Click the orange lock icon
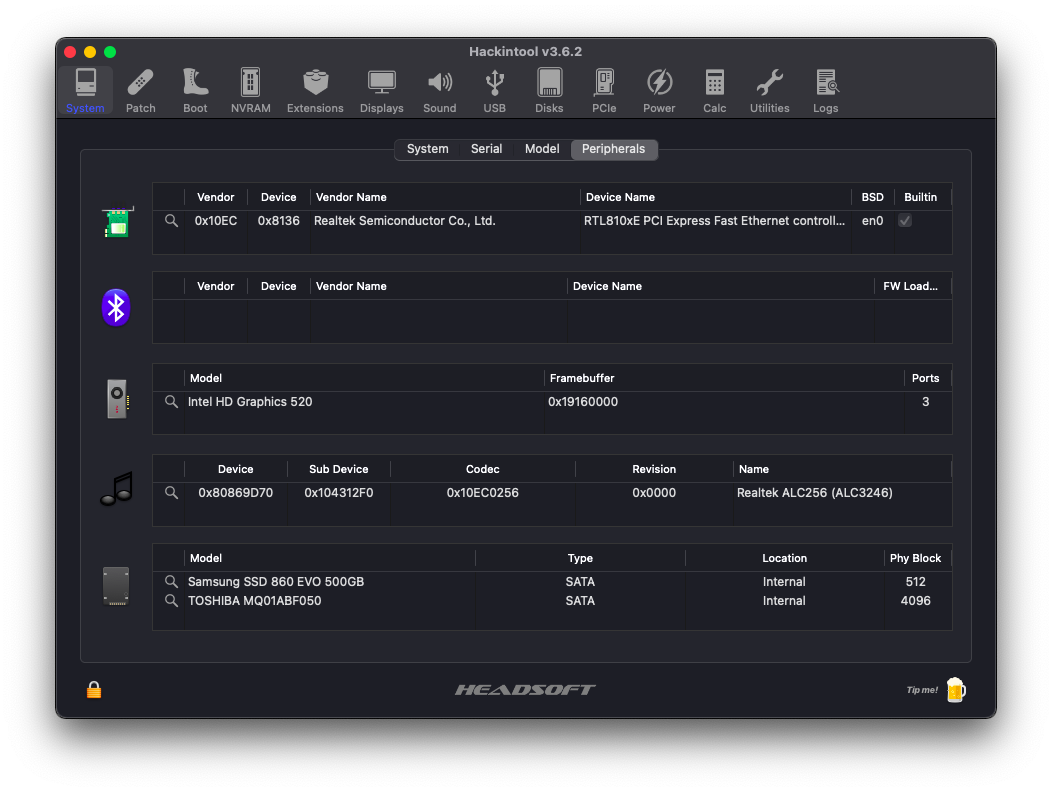The image size is (1052, 792). click(94, 689)
